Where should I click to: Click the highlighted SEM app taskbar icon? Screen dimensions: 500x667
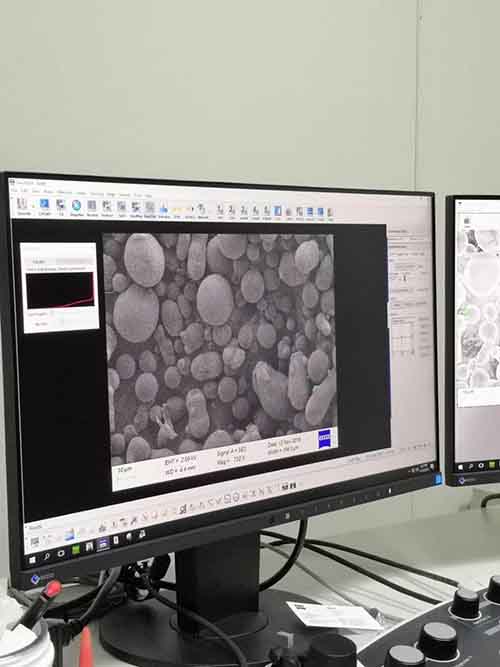[103, 543]
